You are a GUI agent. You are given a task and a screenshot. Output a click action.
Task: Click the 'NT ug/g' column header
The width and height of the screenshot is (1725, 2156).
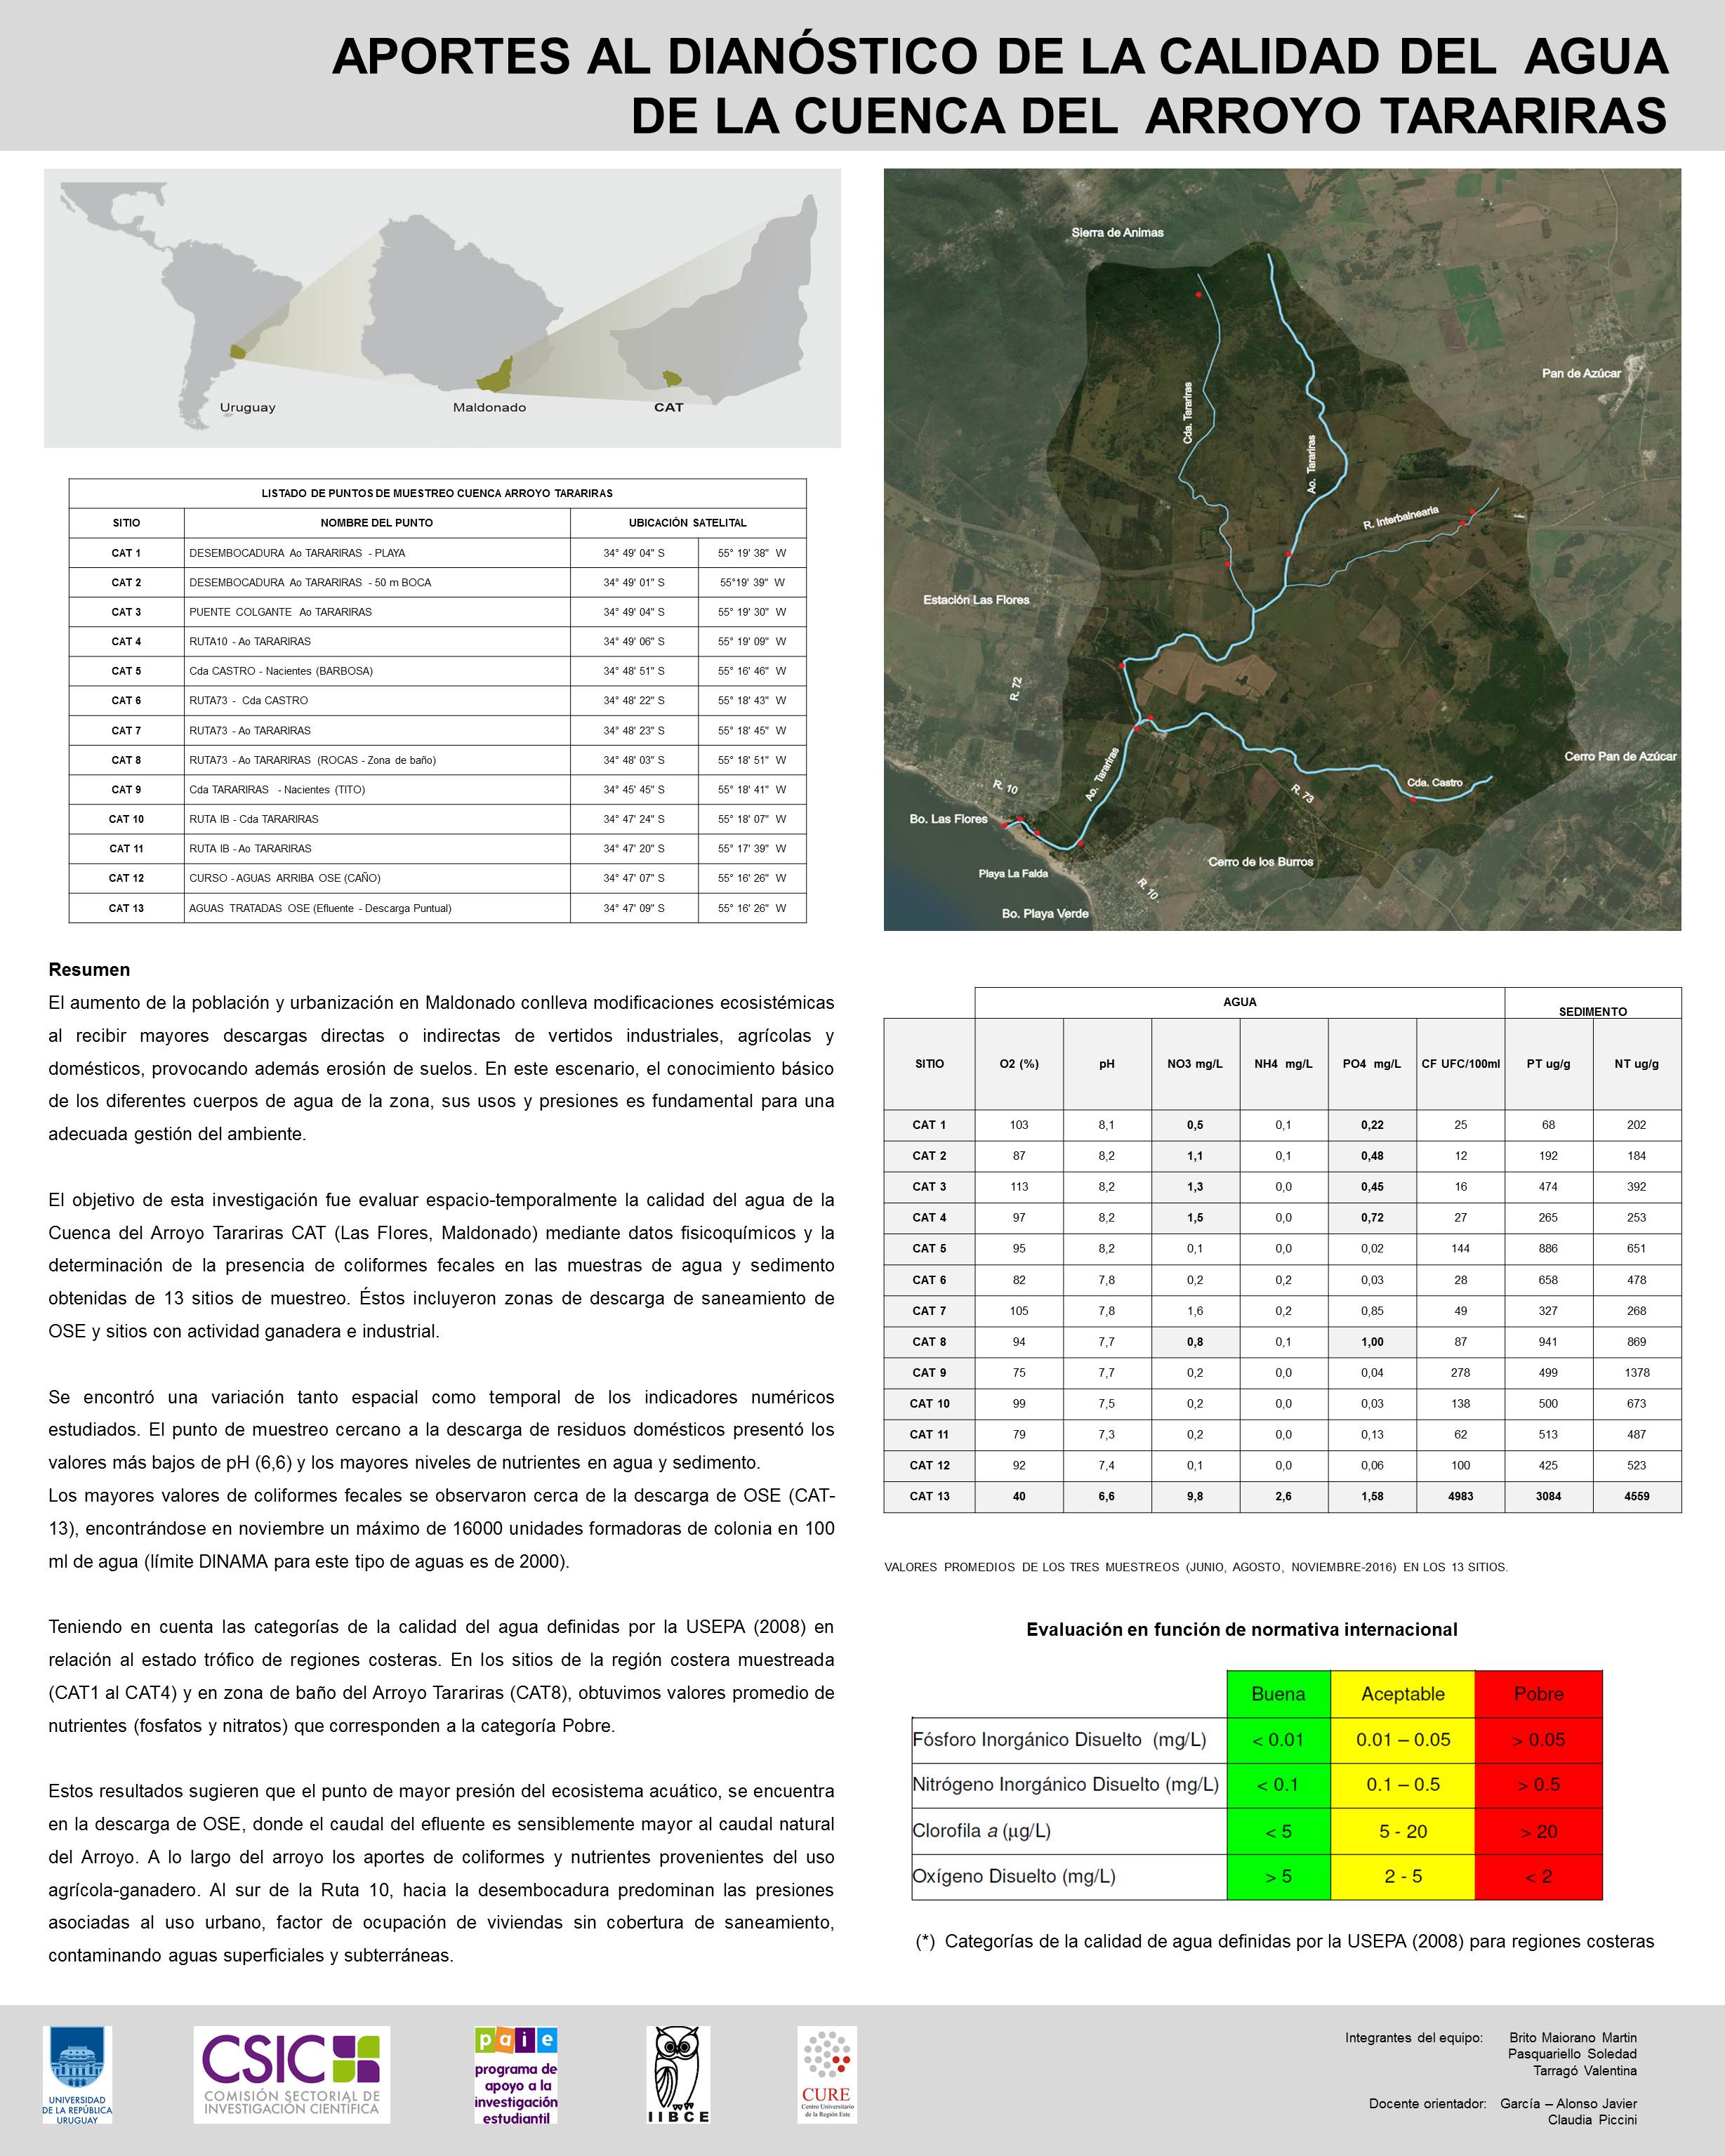pyautogui.click(x=1636, y=1064)
